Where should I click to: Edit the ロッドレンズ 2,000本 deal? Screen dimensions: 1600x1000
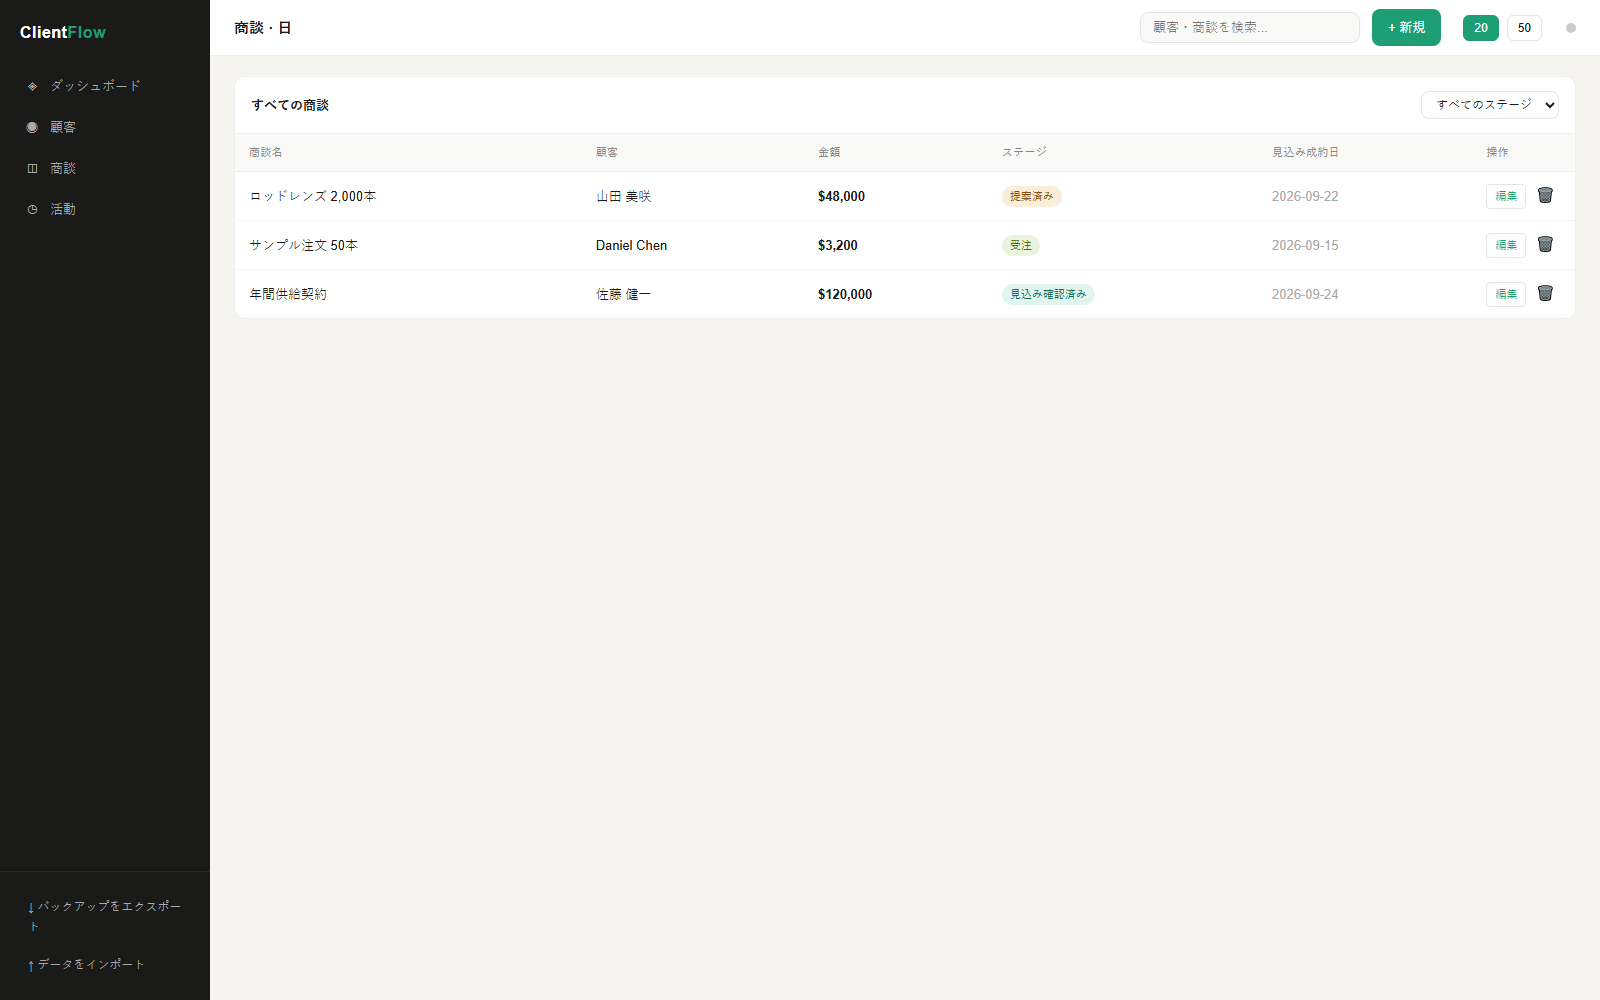tap(1506, 196)
